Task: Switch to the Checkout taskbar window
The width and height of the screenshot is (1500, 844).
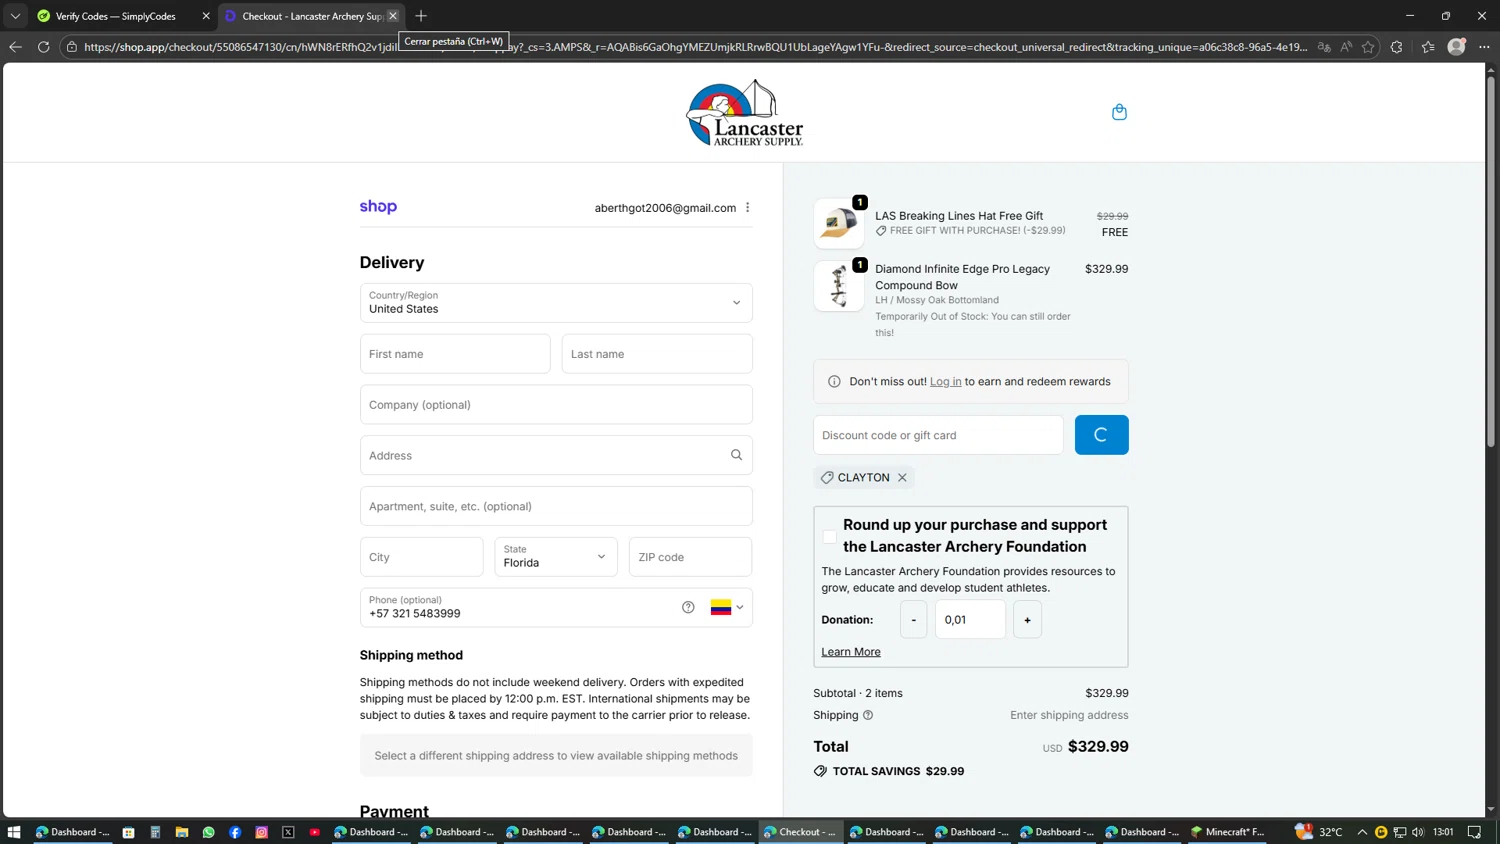Action: tap(800, 832)
